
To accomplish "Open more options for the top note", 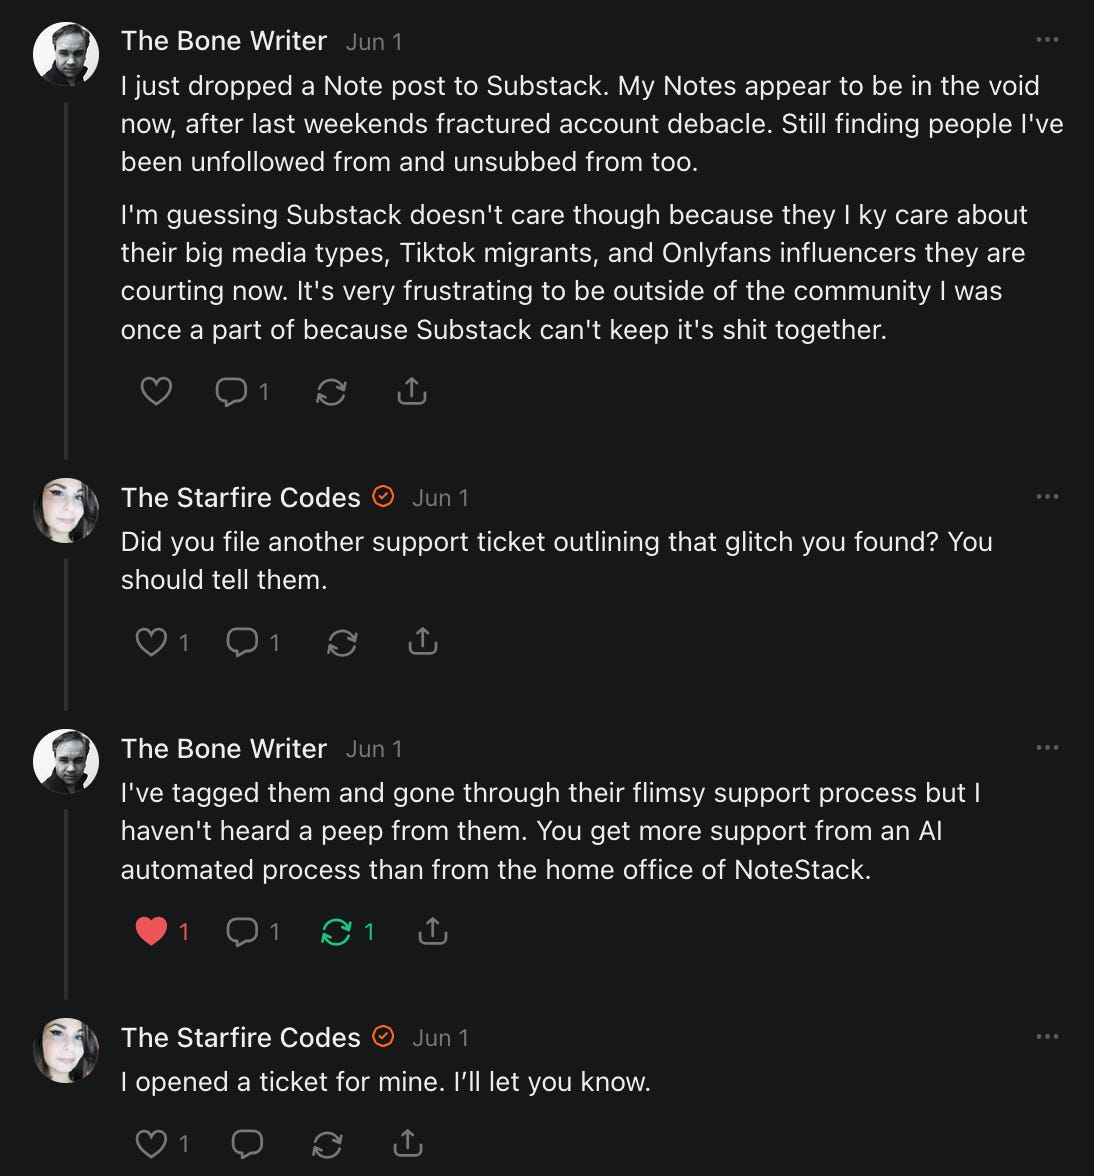I will 1047,40.
